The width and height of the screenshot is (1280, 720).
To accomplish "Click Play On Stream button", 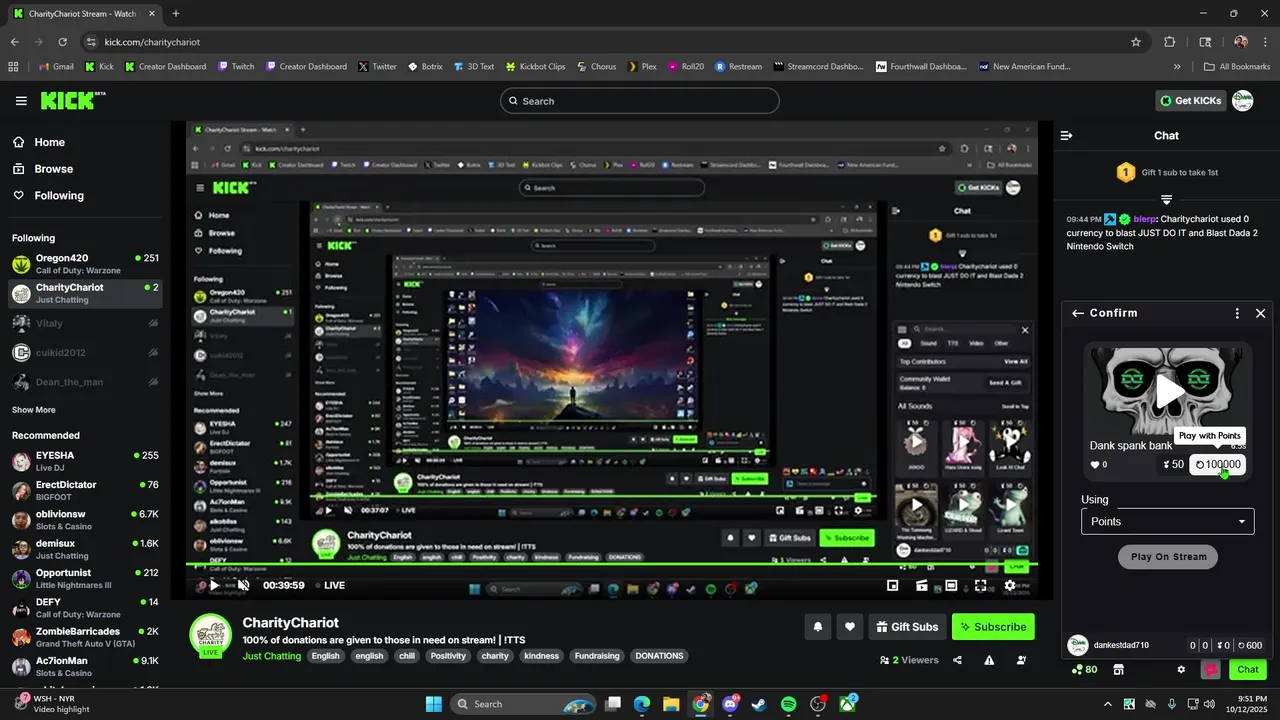I will tap(1168, 557).
